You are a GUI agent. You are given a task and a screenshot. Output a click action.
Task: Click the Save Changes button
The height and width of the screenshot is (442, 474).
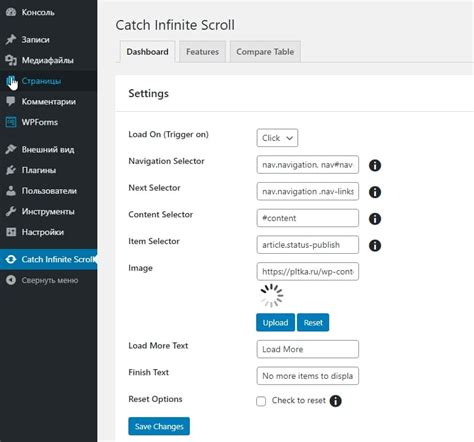coord(159,426)
